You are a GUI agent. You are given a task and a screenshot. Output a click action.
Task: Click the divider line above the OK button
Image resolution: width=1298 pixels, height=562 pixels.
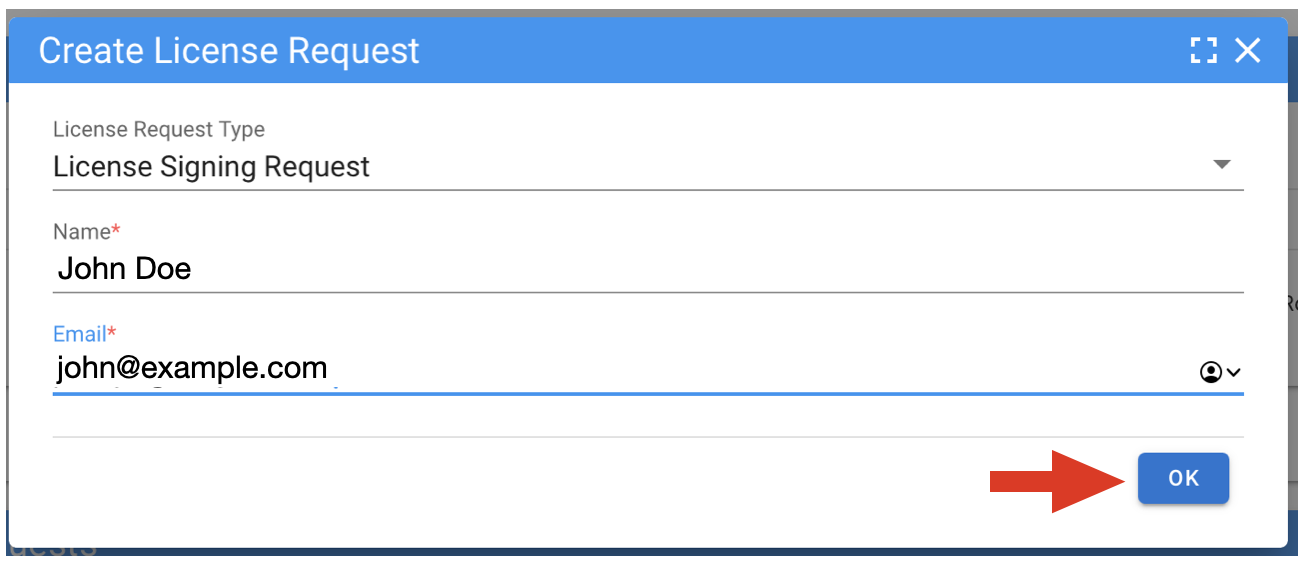(648, 437)
